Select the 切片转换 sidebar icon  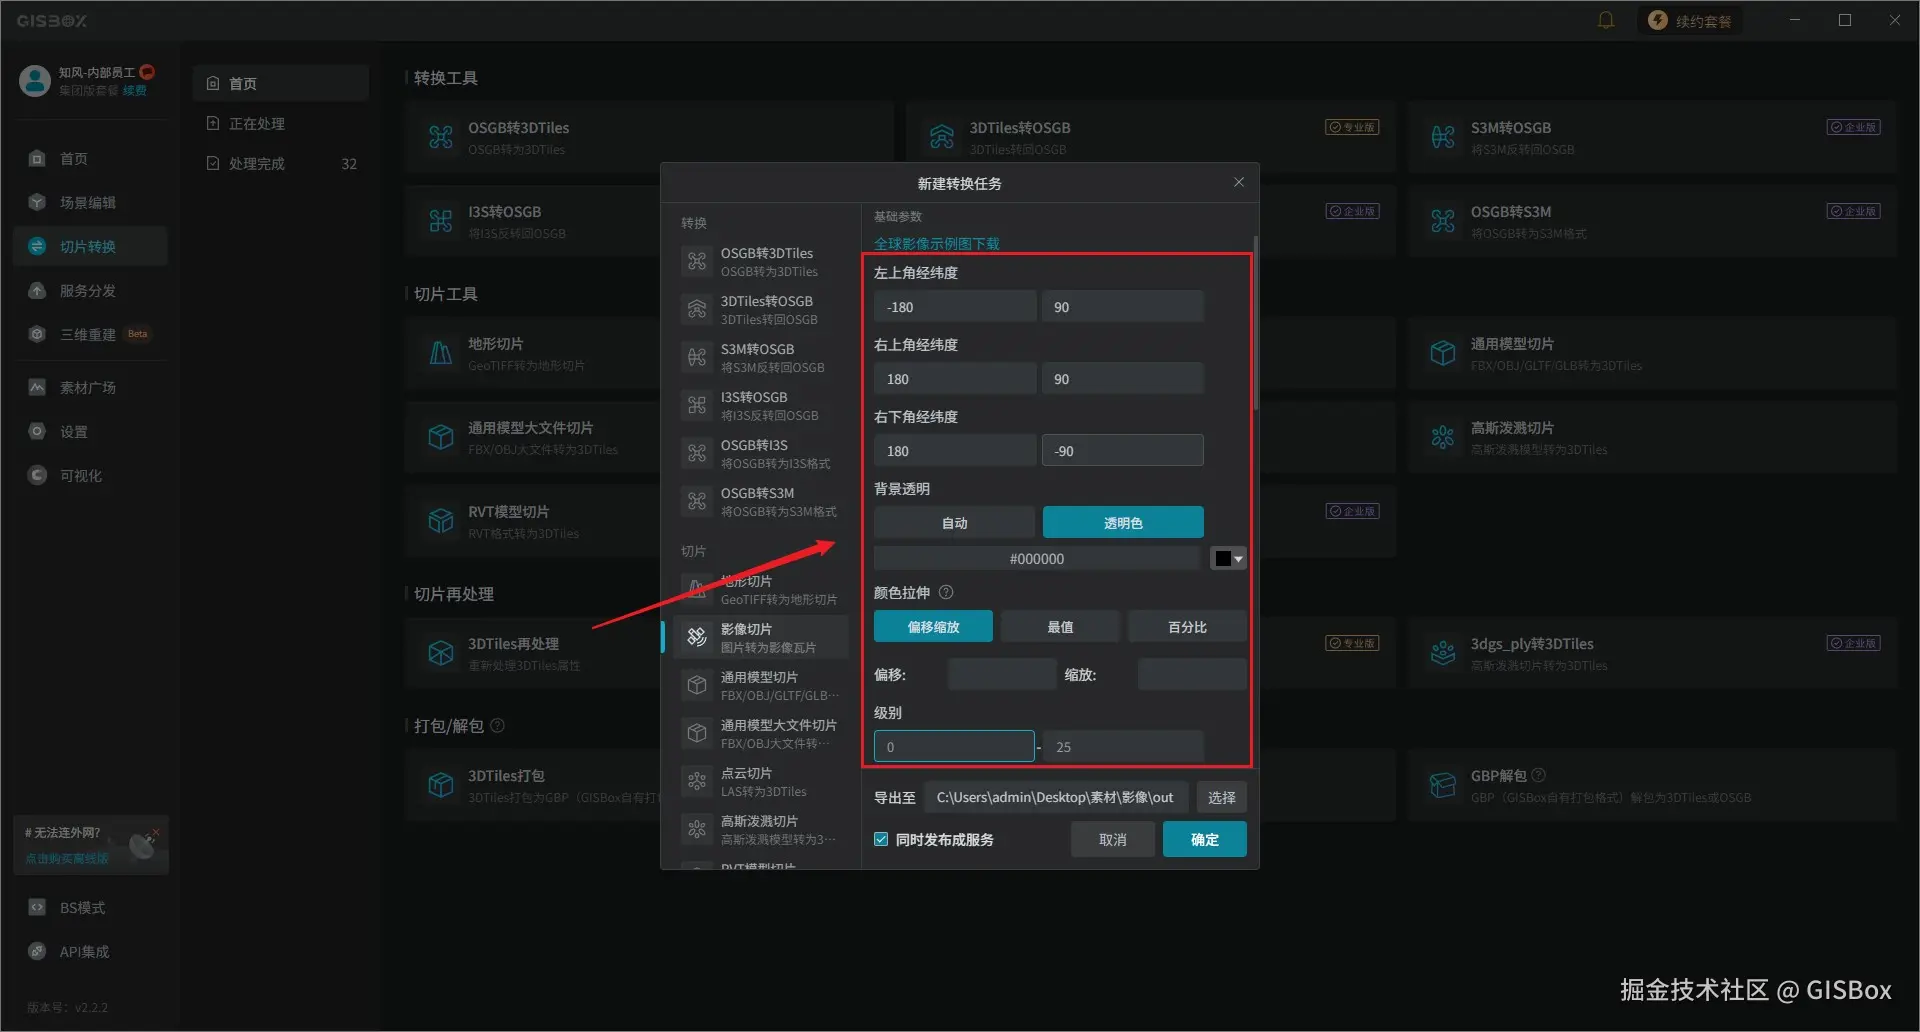click(37, 246)
